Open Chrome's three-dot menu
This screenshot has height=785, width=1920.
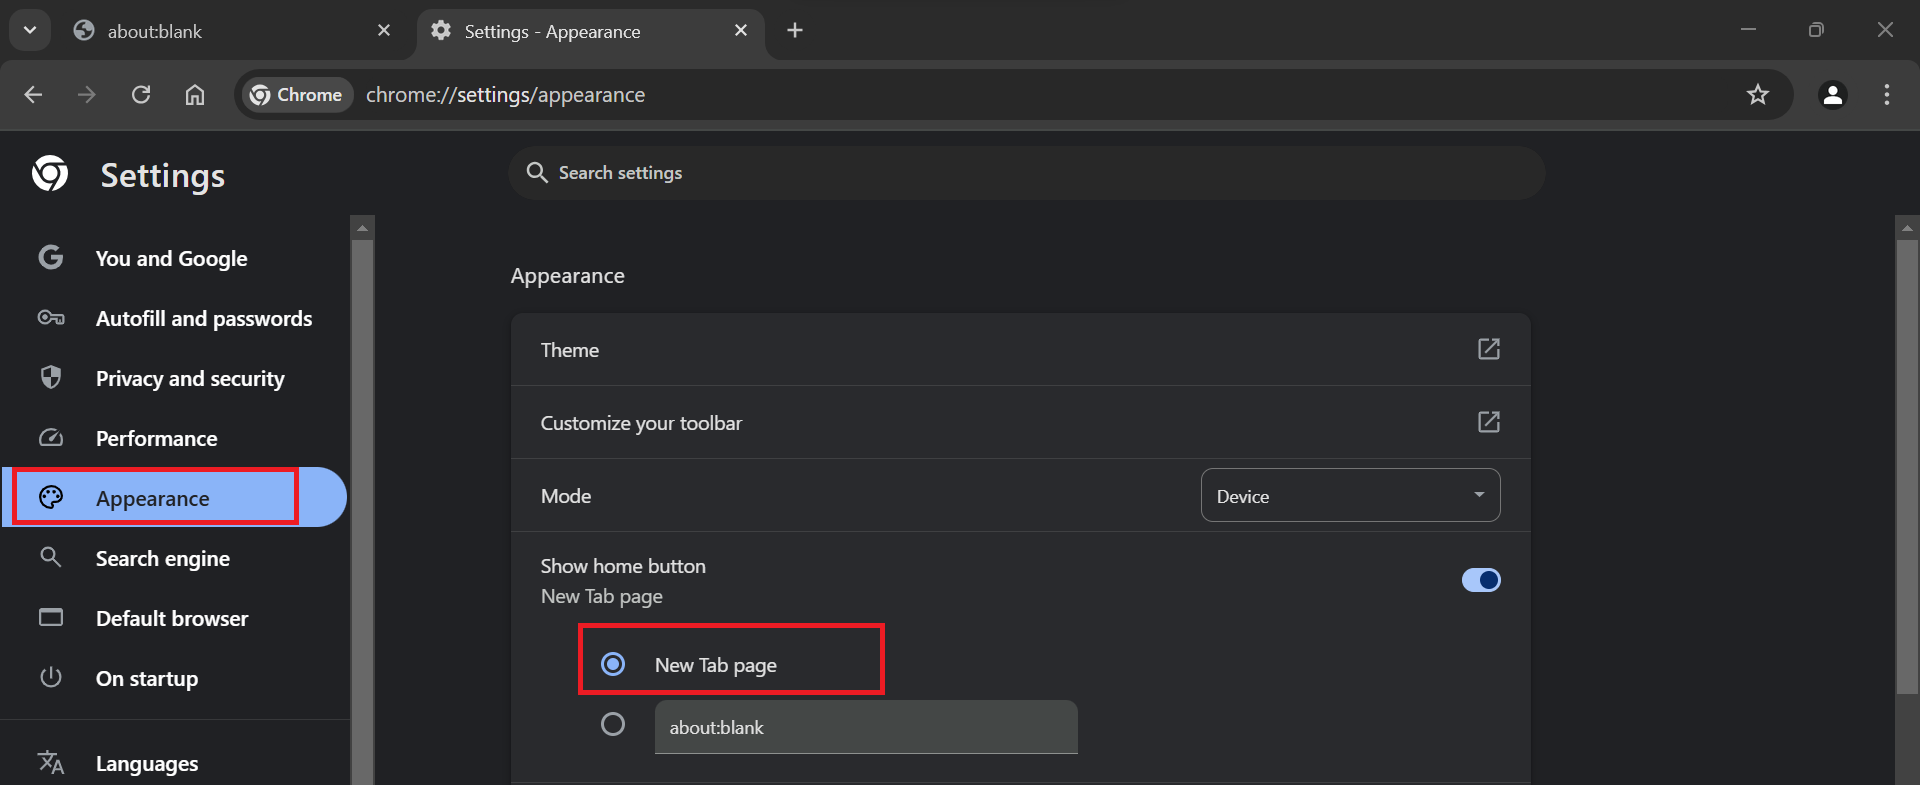1887,95
